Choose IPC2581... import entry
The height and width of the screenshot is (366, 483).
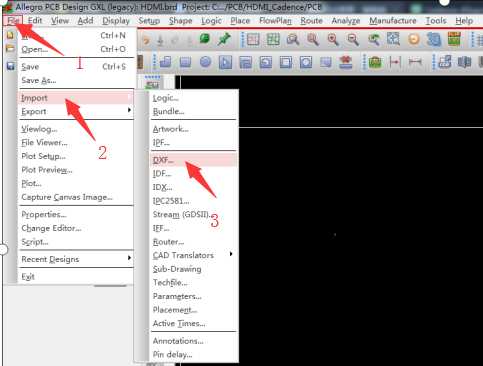(x=193, y=201)
